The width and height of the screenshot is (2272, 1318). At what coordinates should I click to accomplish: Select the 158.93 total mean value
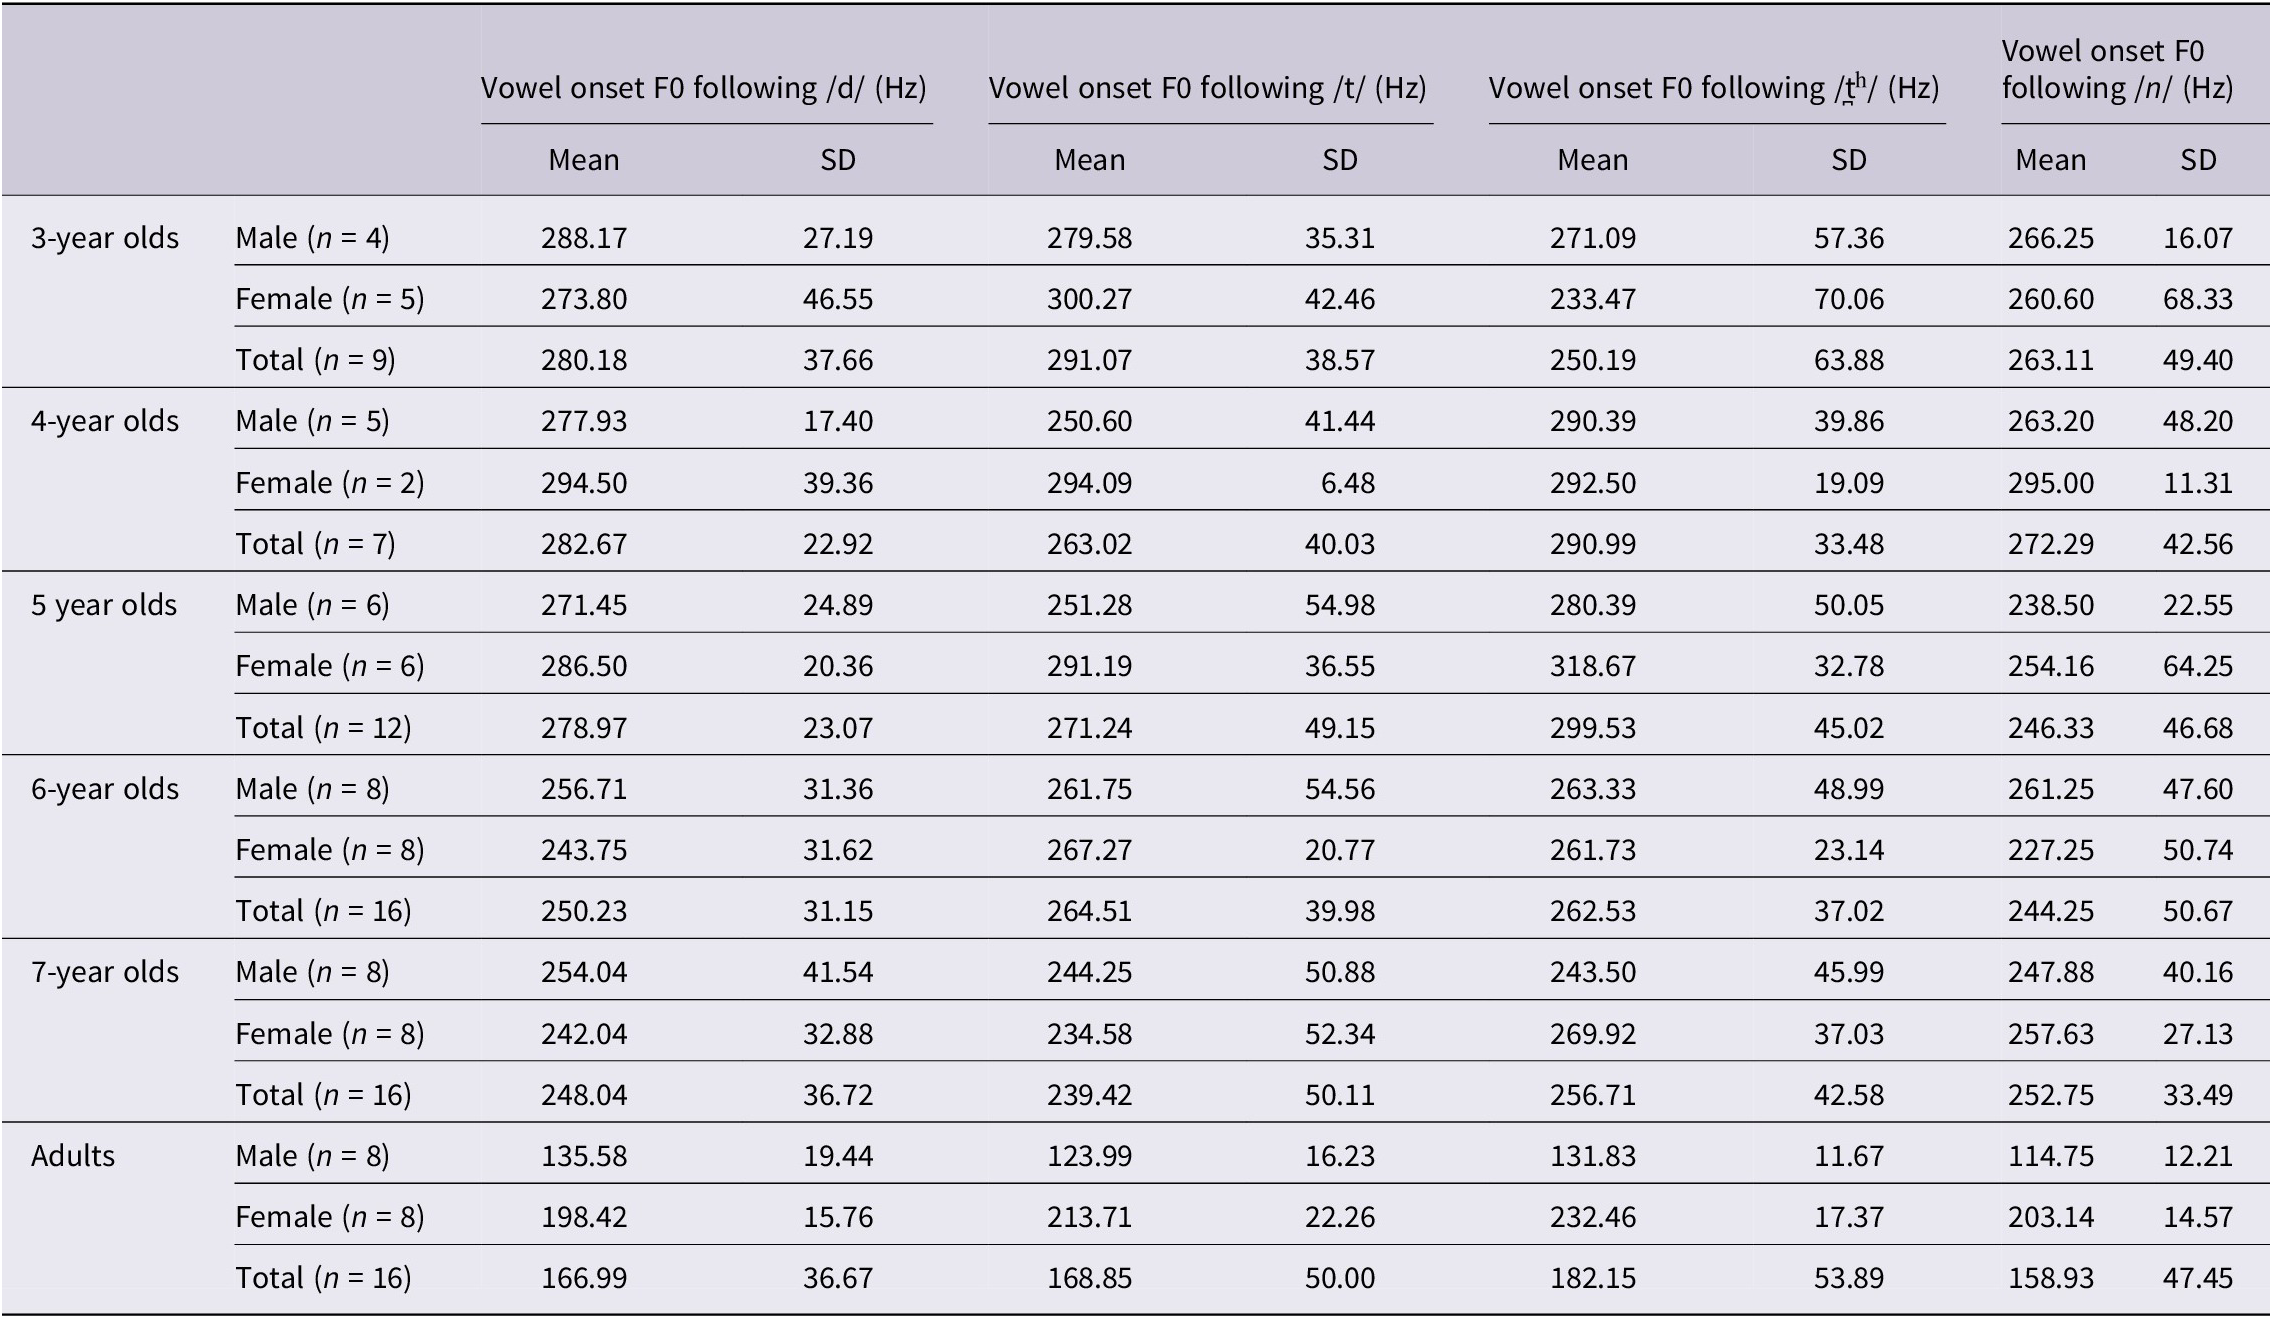(2051, 1278)
